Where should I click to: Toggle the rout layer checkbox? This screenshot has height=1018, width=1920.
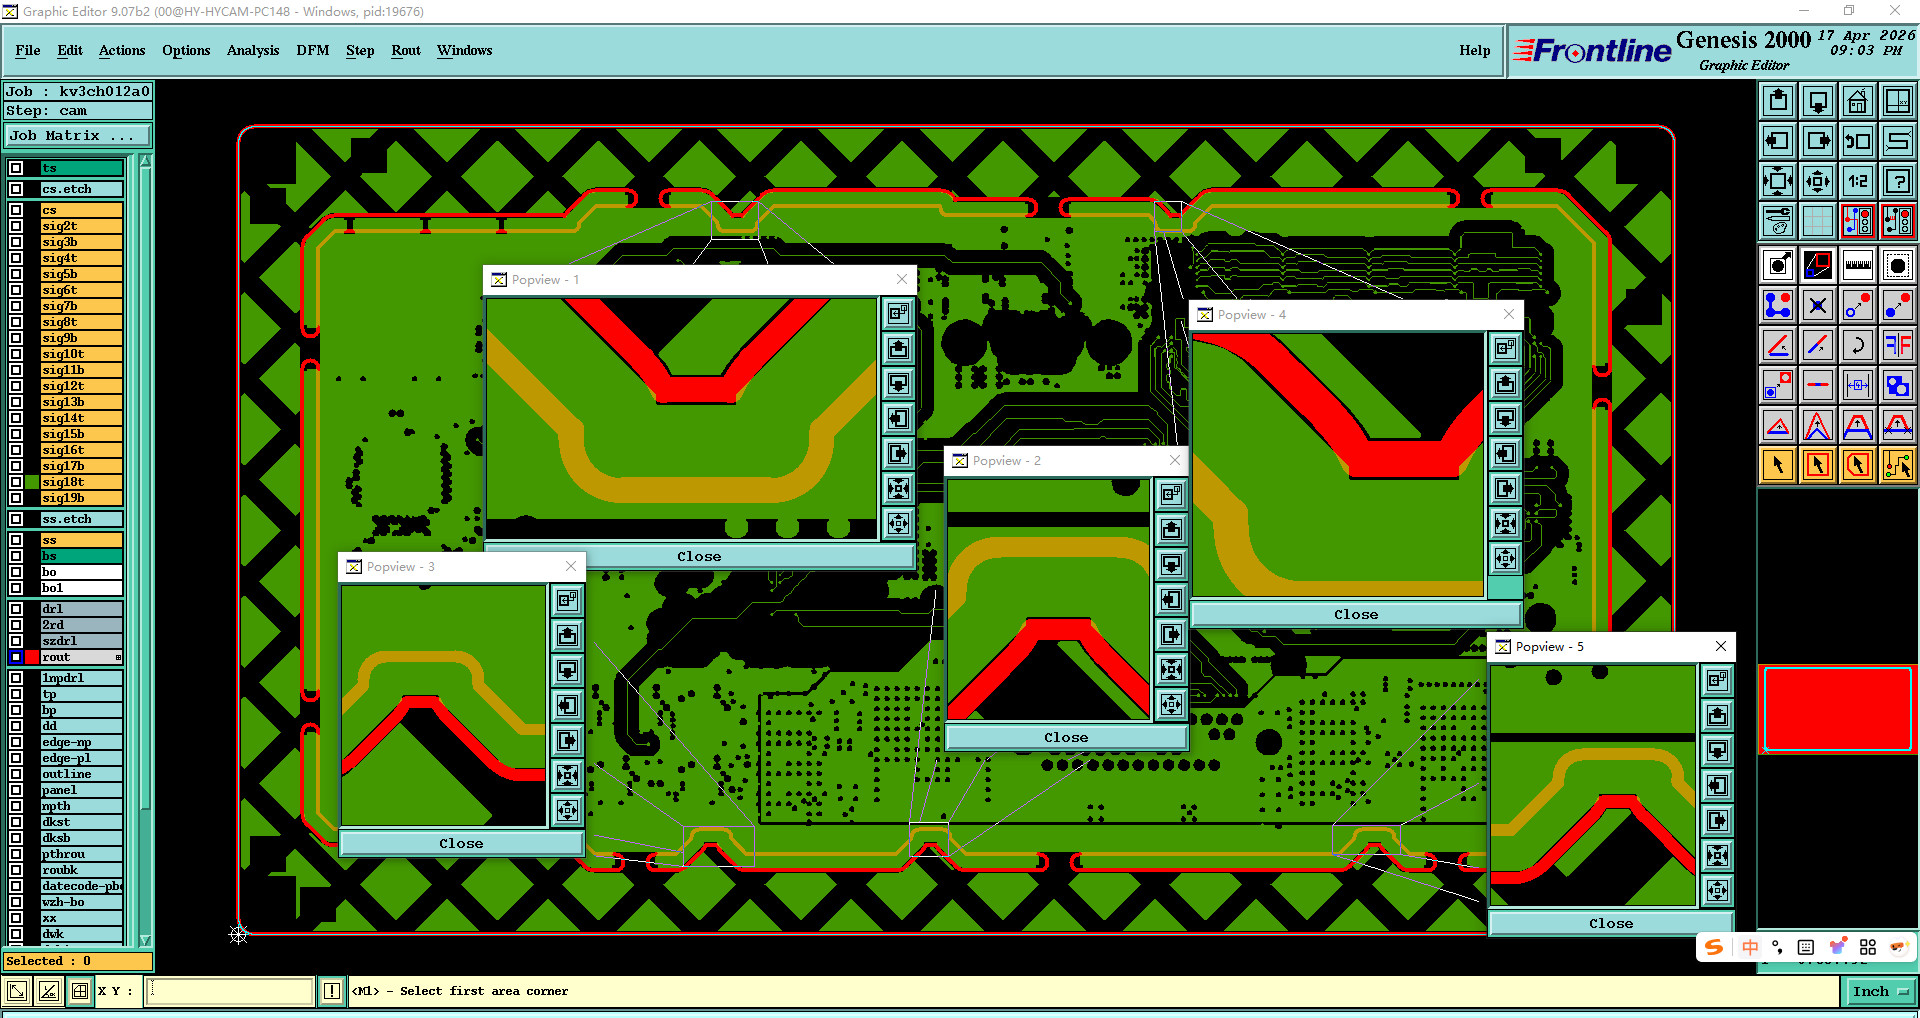click(16, 657)
